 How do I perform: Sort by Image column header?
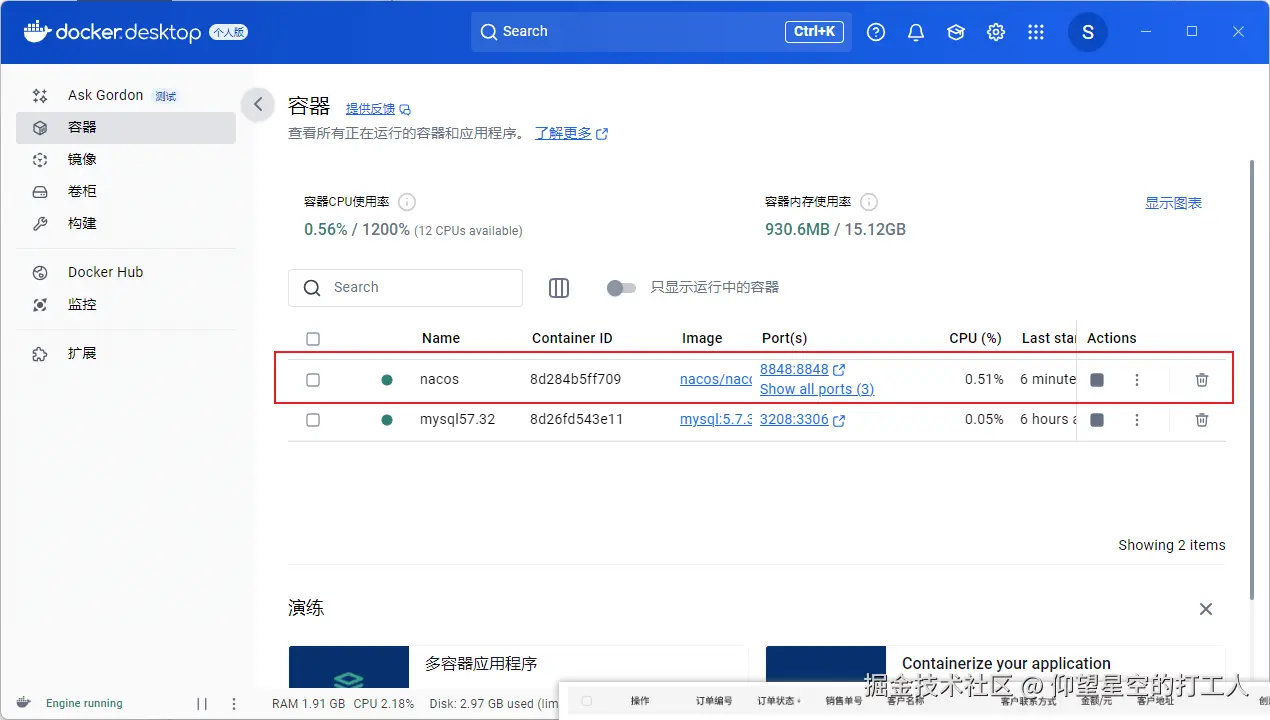coord(702,338)
